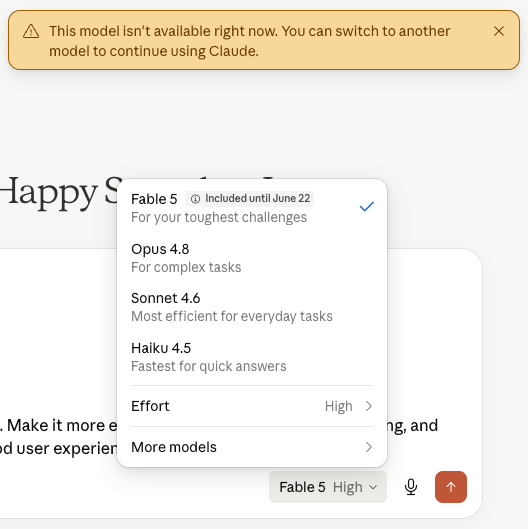Click the 'Included until June 22' badge
The image size is (528, 529).
click(x=249, y=199)
